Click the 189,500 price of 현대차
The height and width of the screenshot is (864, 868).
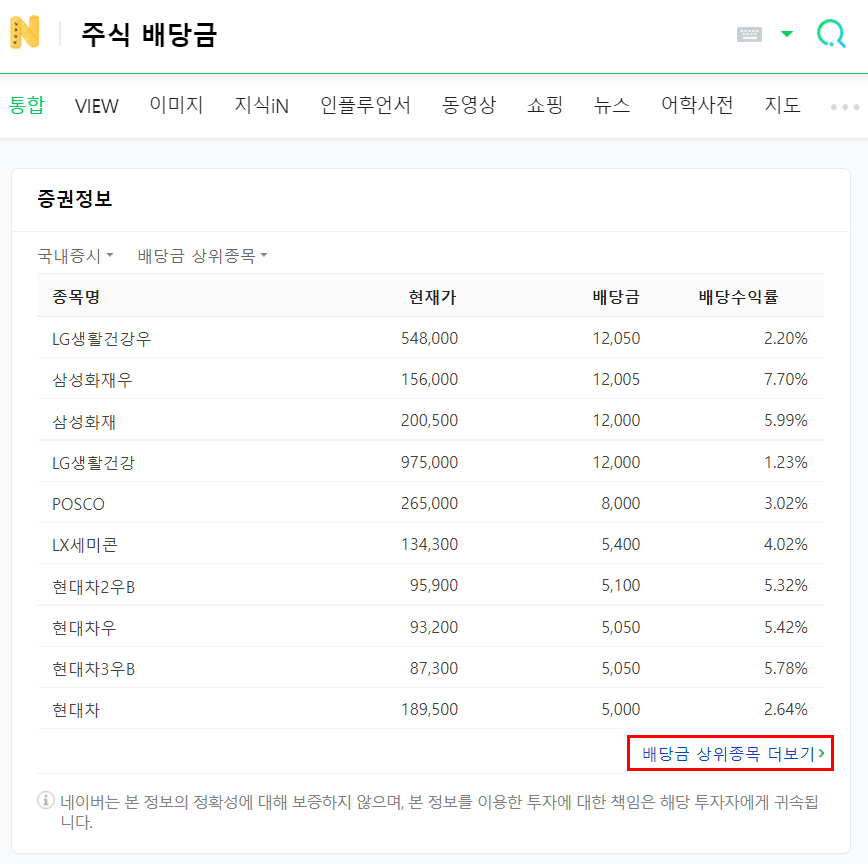tap(430, 709)
